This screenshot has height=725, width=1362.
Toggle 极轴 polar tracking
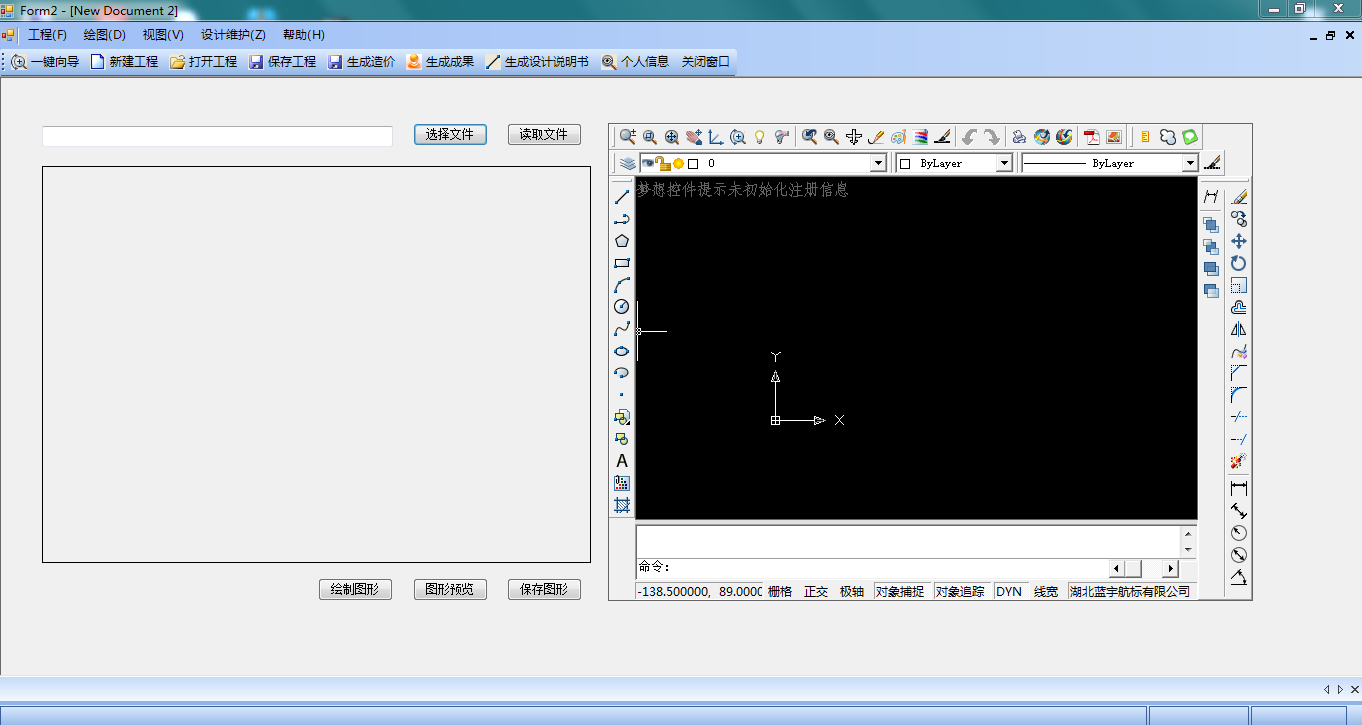pos(852,592)
